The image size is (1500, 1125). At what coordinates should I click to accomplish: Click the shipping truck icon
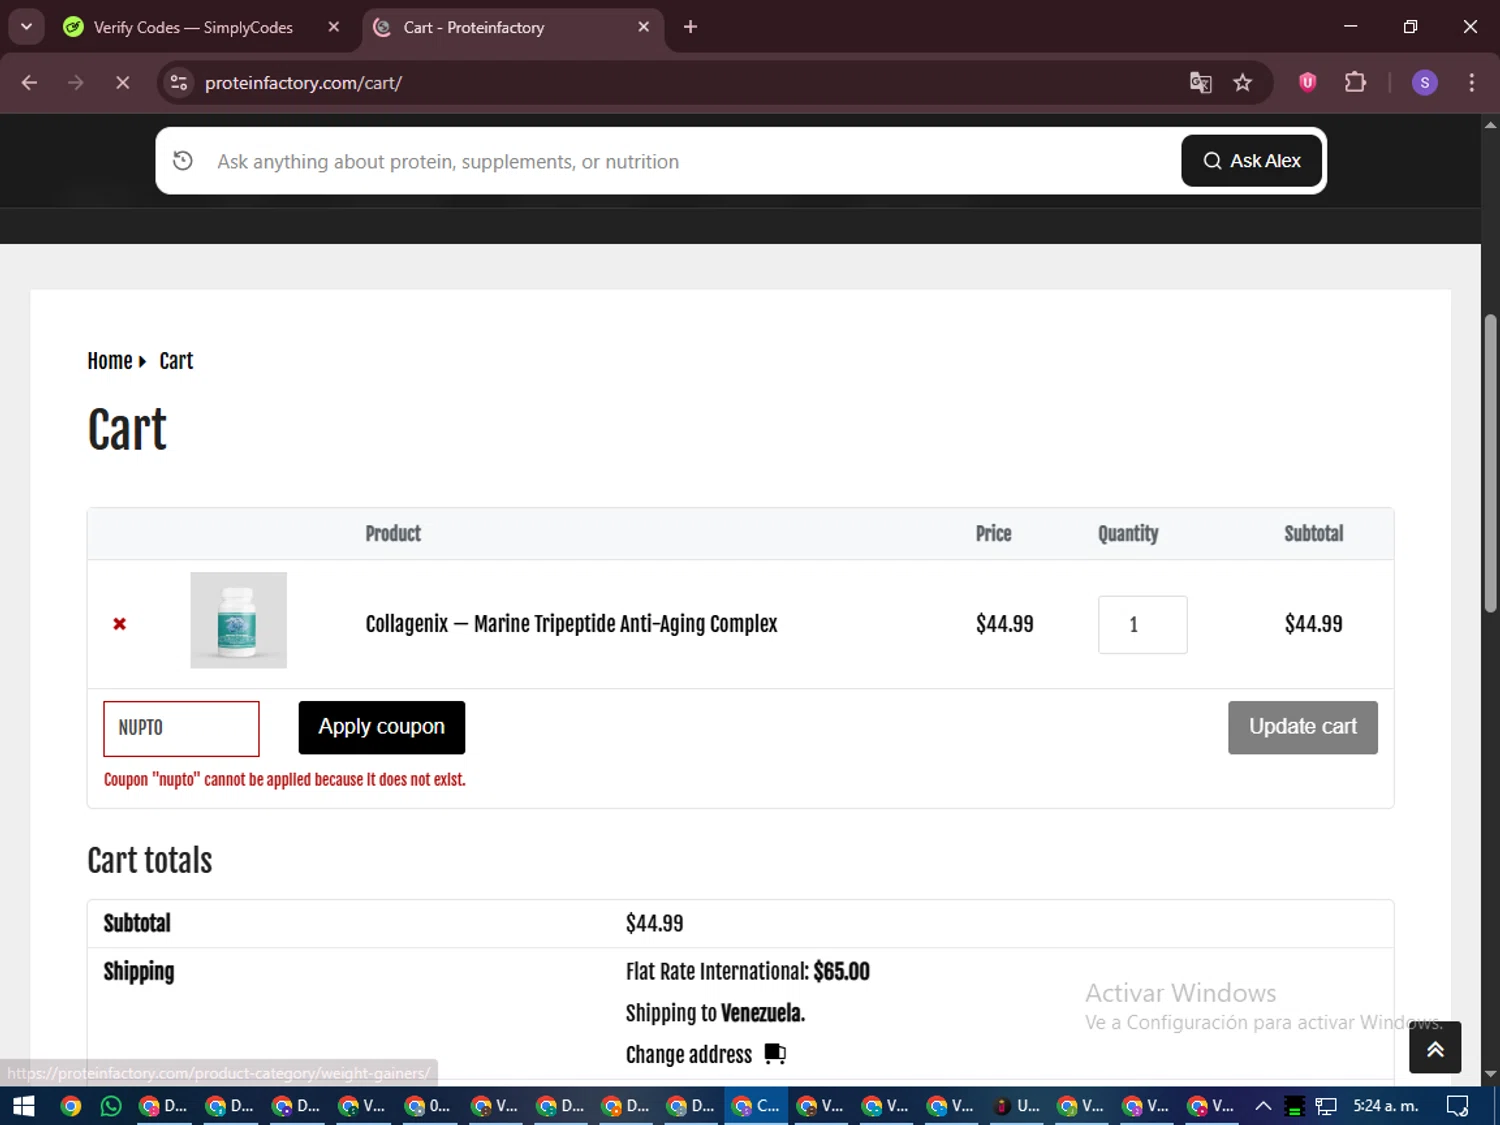[775, 1054]
